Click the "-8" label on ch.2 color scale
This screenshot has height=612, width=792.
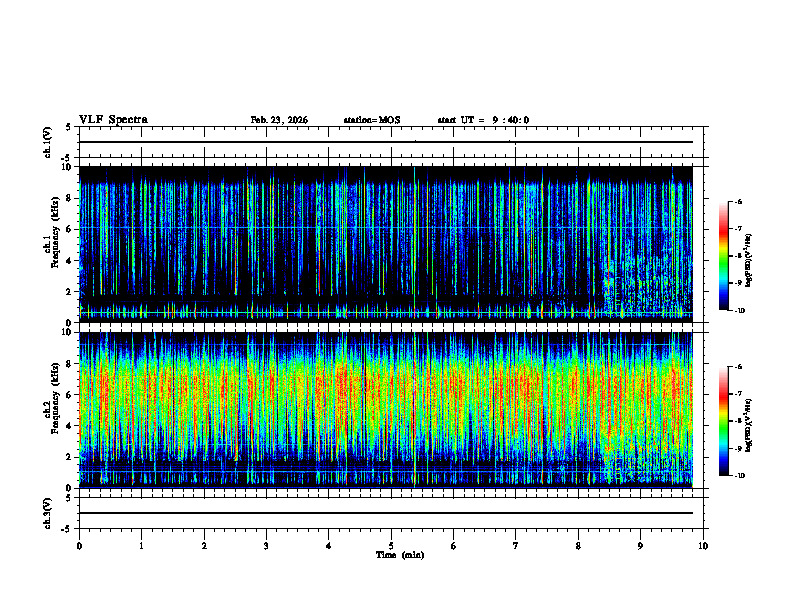[x=738, y=421]
